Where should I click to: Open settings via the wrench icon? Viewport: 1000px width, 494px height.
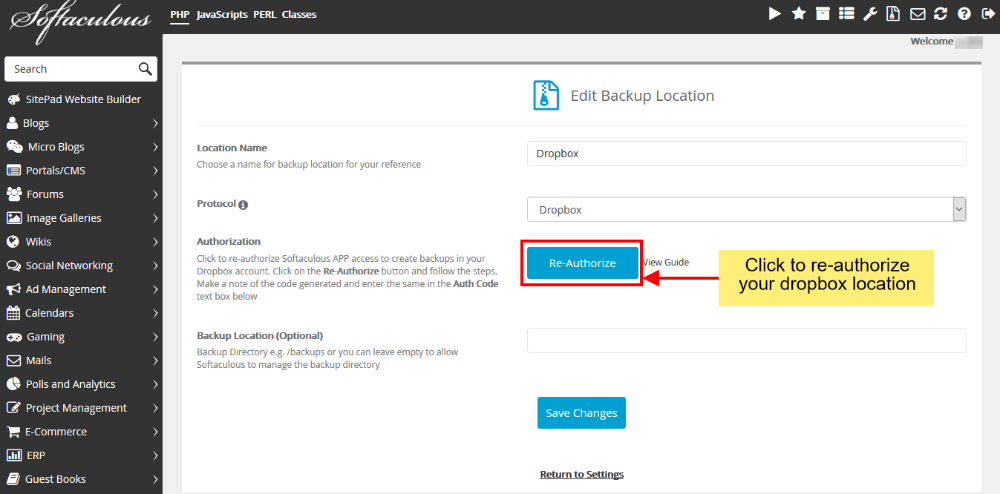870,13
